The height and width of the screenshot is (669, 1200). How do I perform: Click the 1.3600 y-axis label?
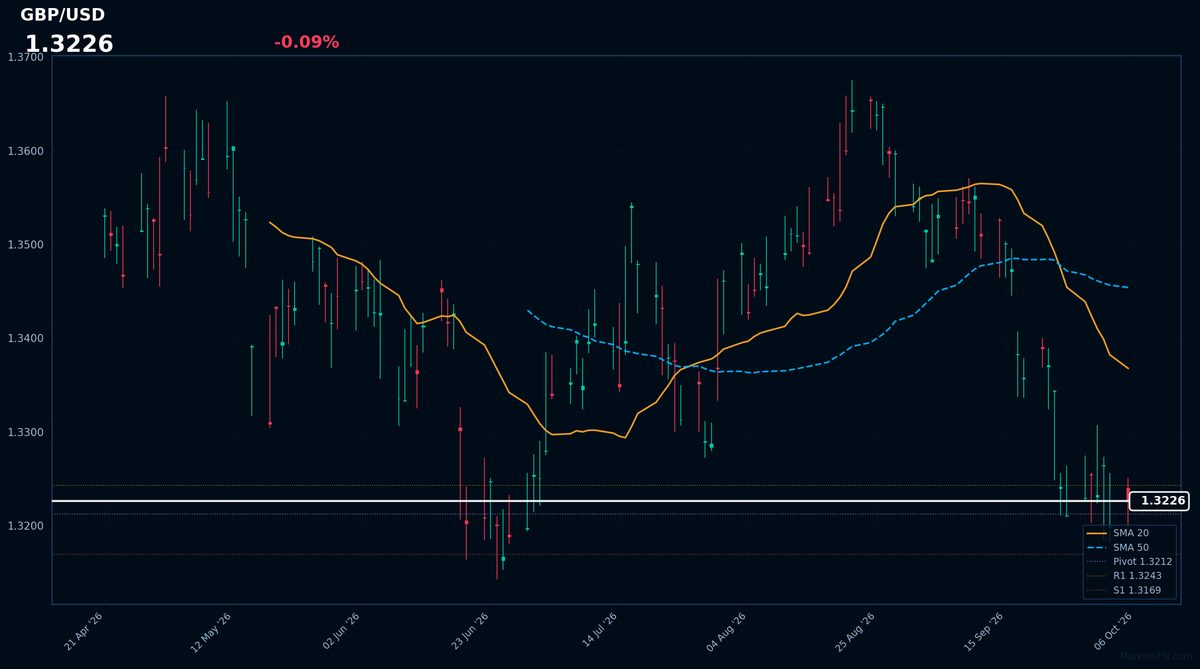pos(25,151)
